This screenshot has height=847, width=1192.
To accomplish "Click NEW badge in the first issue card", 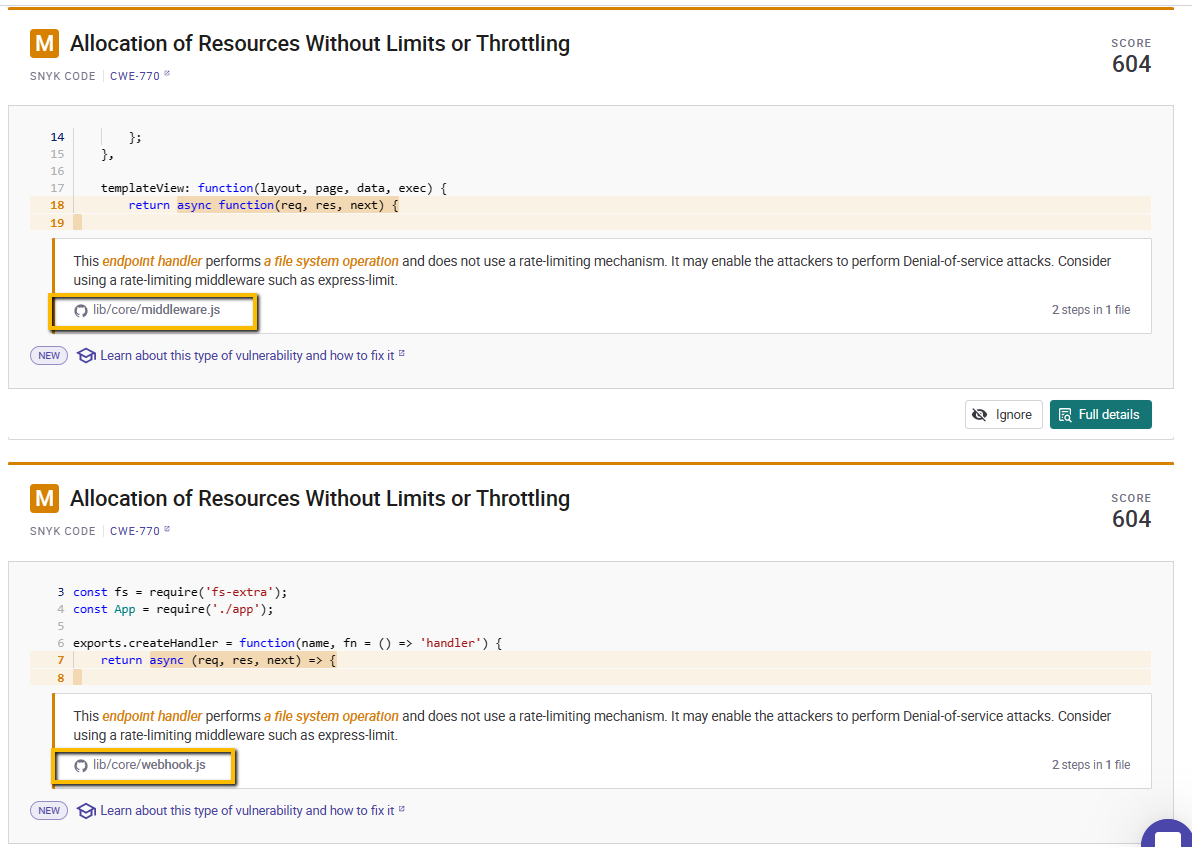I will [x=49, y=355].
